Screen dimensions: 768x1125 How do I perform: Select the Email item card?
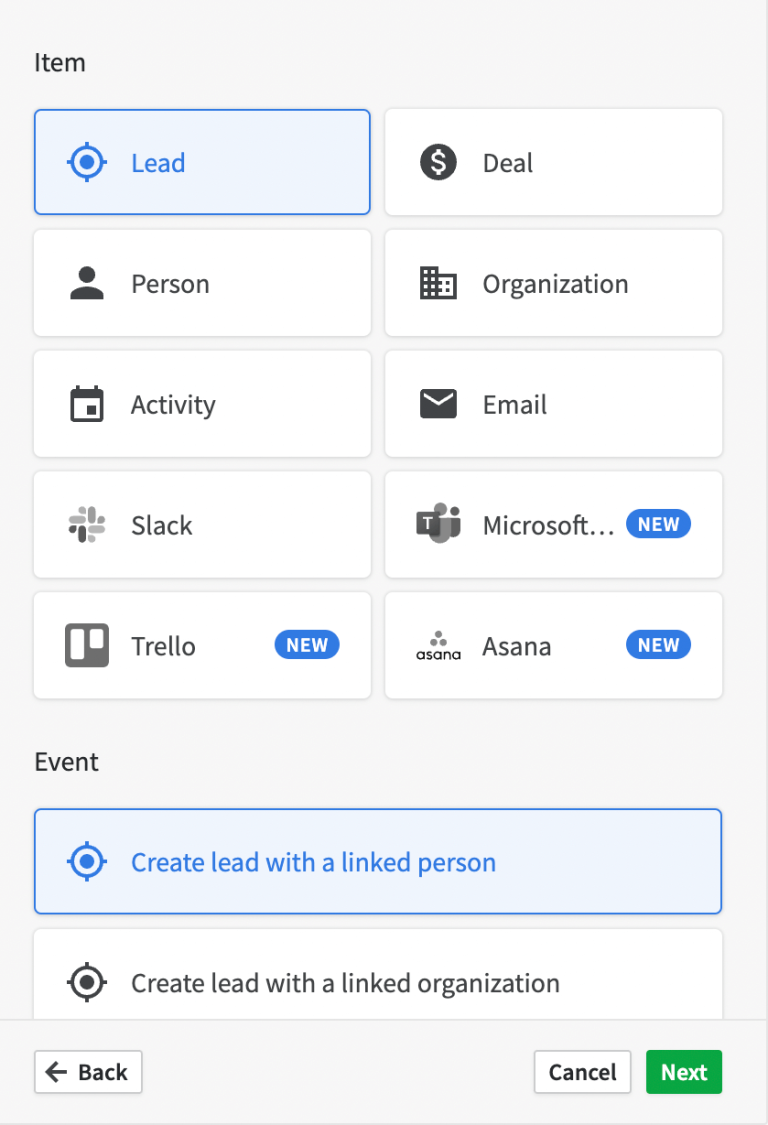[x=553, y=403]
